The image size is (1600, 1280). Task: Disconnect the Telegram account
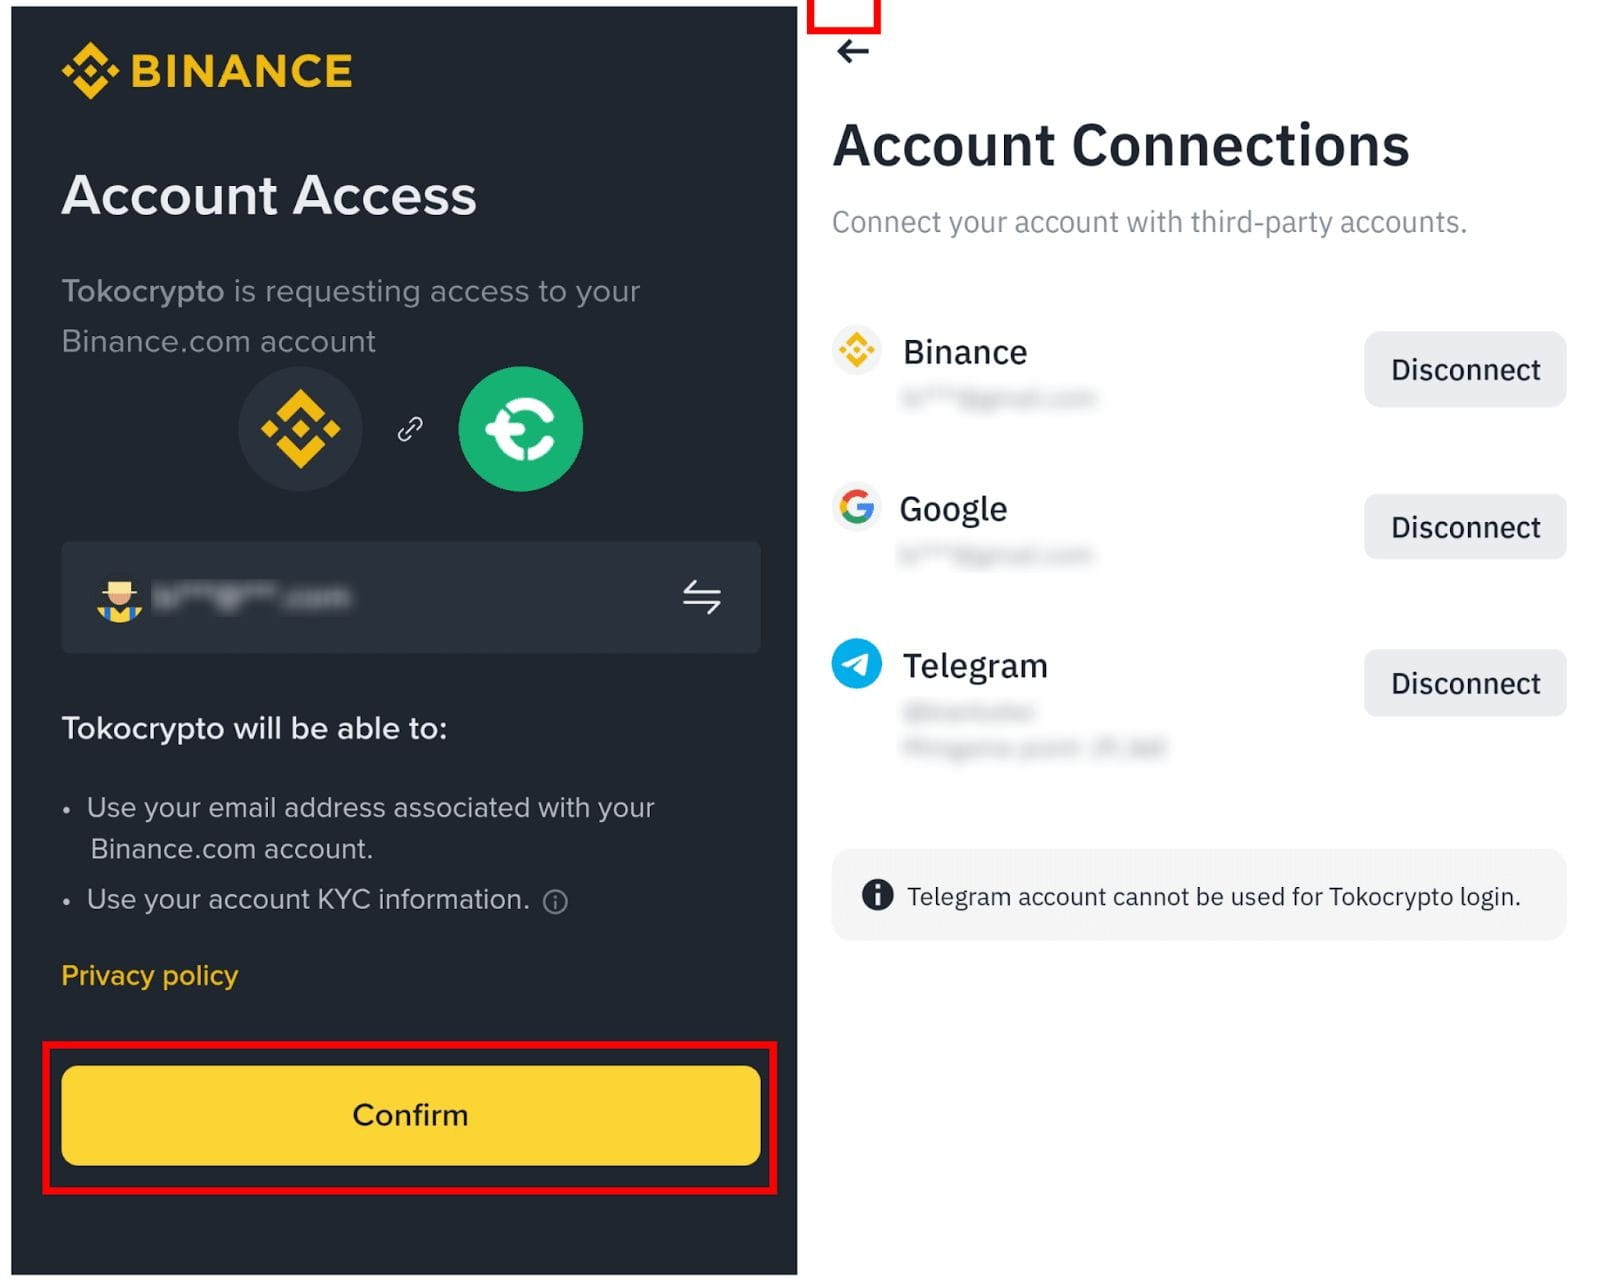tap(1465, 683)
